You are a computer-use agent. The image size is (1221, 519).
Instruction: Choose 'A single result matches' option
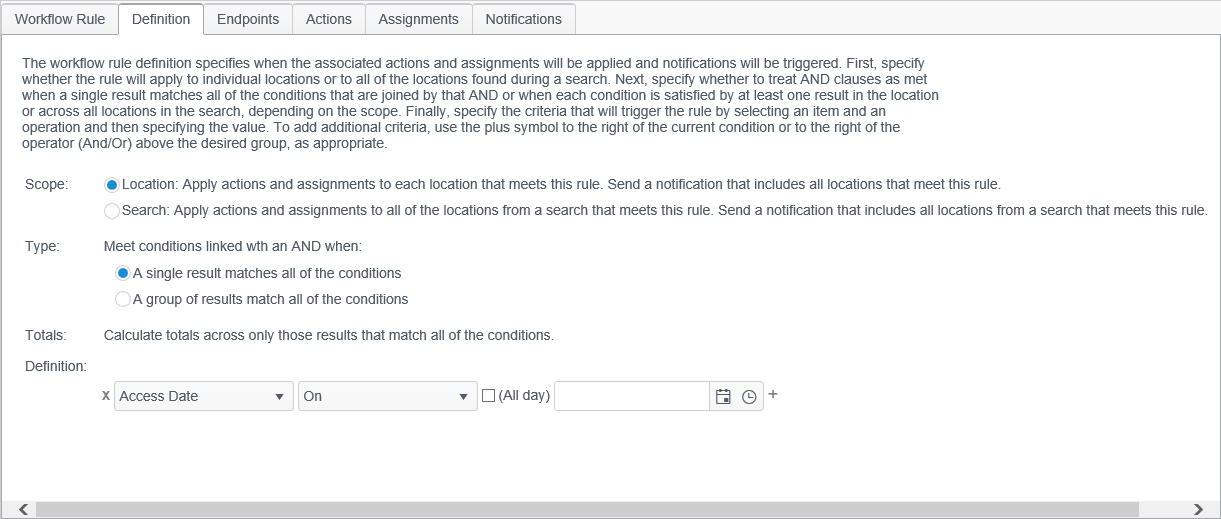point(123,273)
